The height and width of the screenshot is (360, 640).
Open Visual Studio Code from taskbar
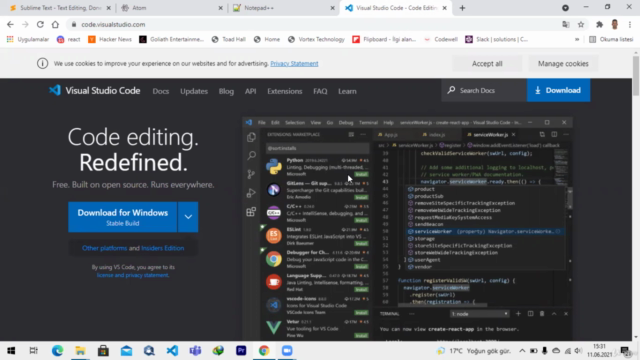pyautogui.click(x=172, y=351)
